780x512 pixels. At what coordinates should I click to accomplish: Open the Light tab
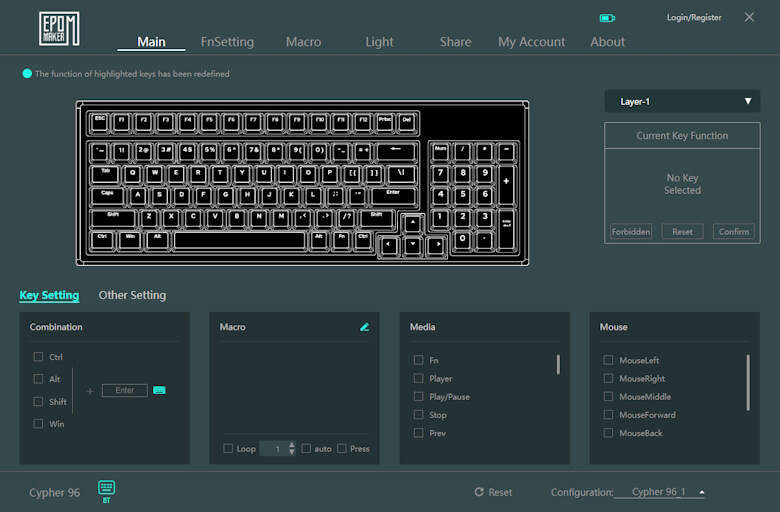[x=379, y=42]
